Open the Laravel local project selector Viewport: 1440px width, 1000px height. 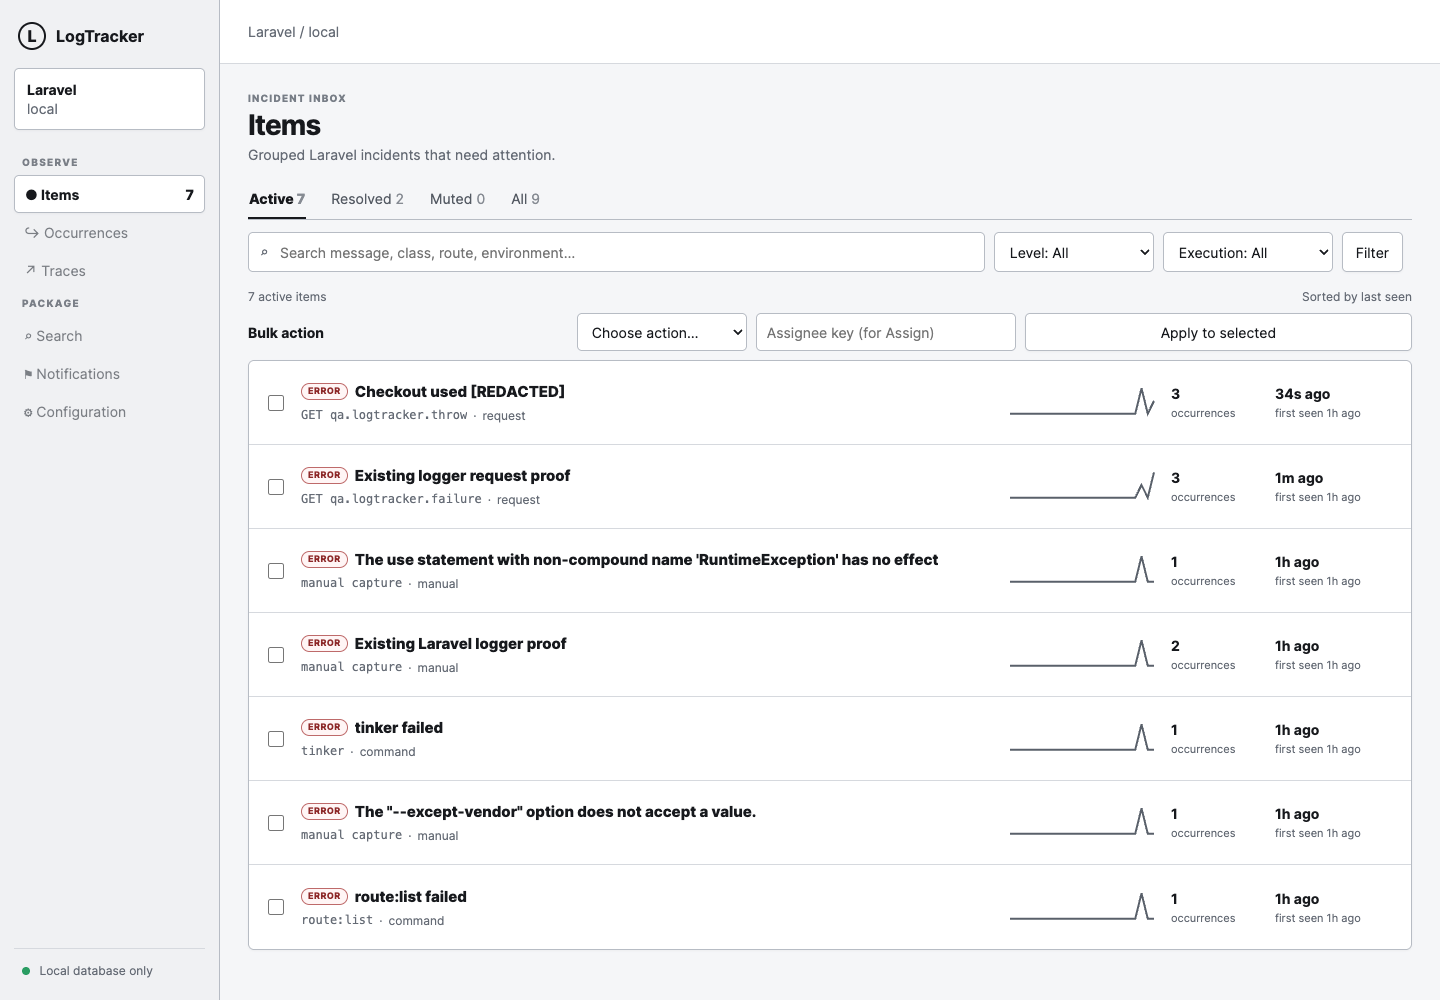109,99
